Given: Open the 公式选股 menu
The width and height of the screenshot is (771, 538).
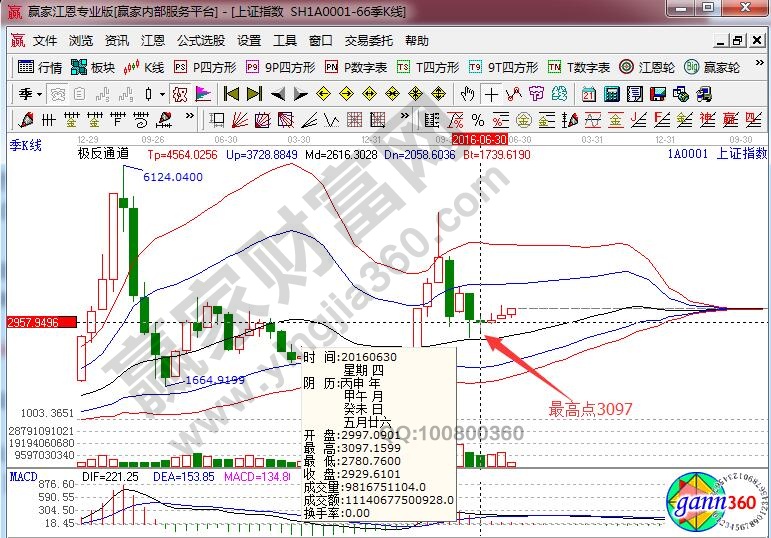Looking at the screenshot, I should (x=201, y=41).
